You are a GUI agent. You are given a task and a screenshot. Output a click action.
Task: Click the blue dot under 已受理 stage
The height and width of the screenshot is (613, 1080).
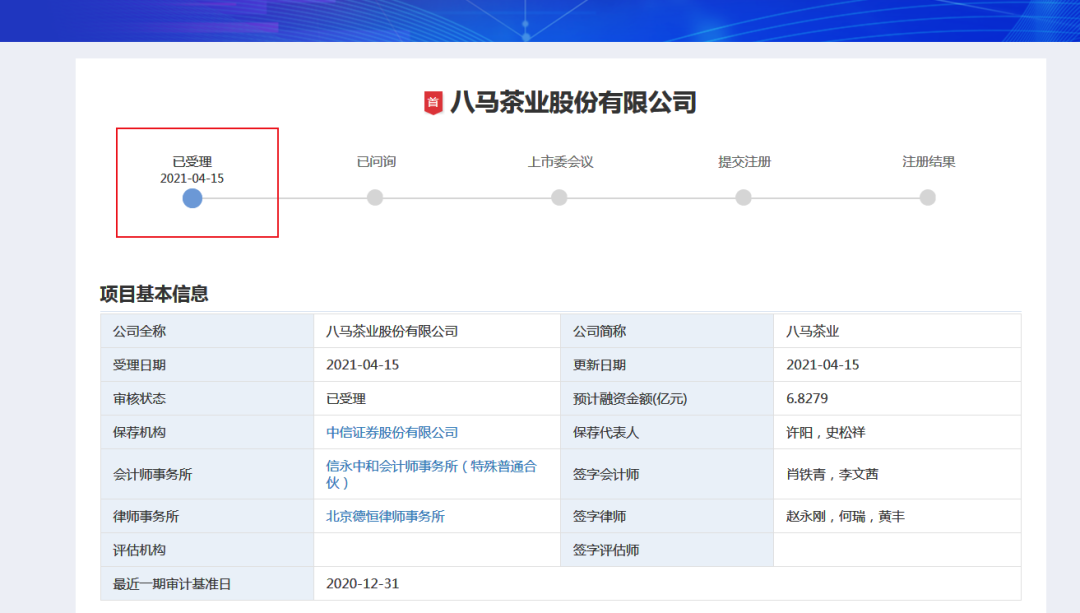tap(192, 198)
